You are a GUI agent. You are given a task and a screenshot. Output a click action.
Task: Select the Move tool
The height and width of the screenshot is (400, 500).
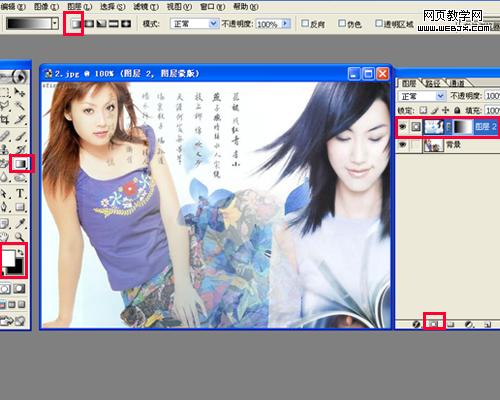[20, 92]
